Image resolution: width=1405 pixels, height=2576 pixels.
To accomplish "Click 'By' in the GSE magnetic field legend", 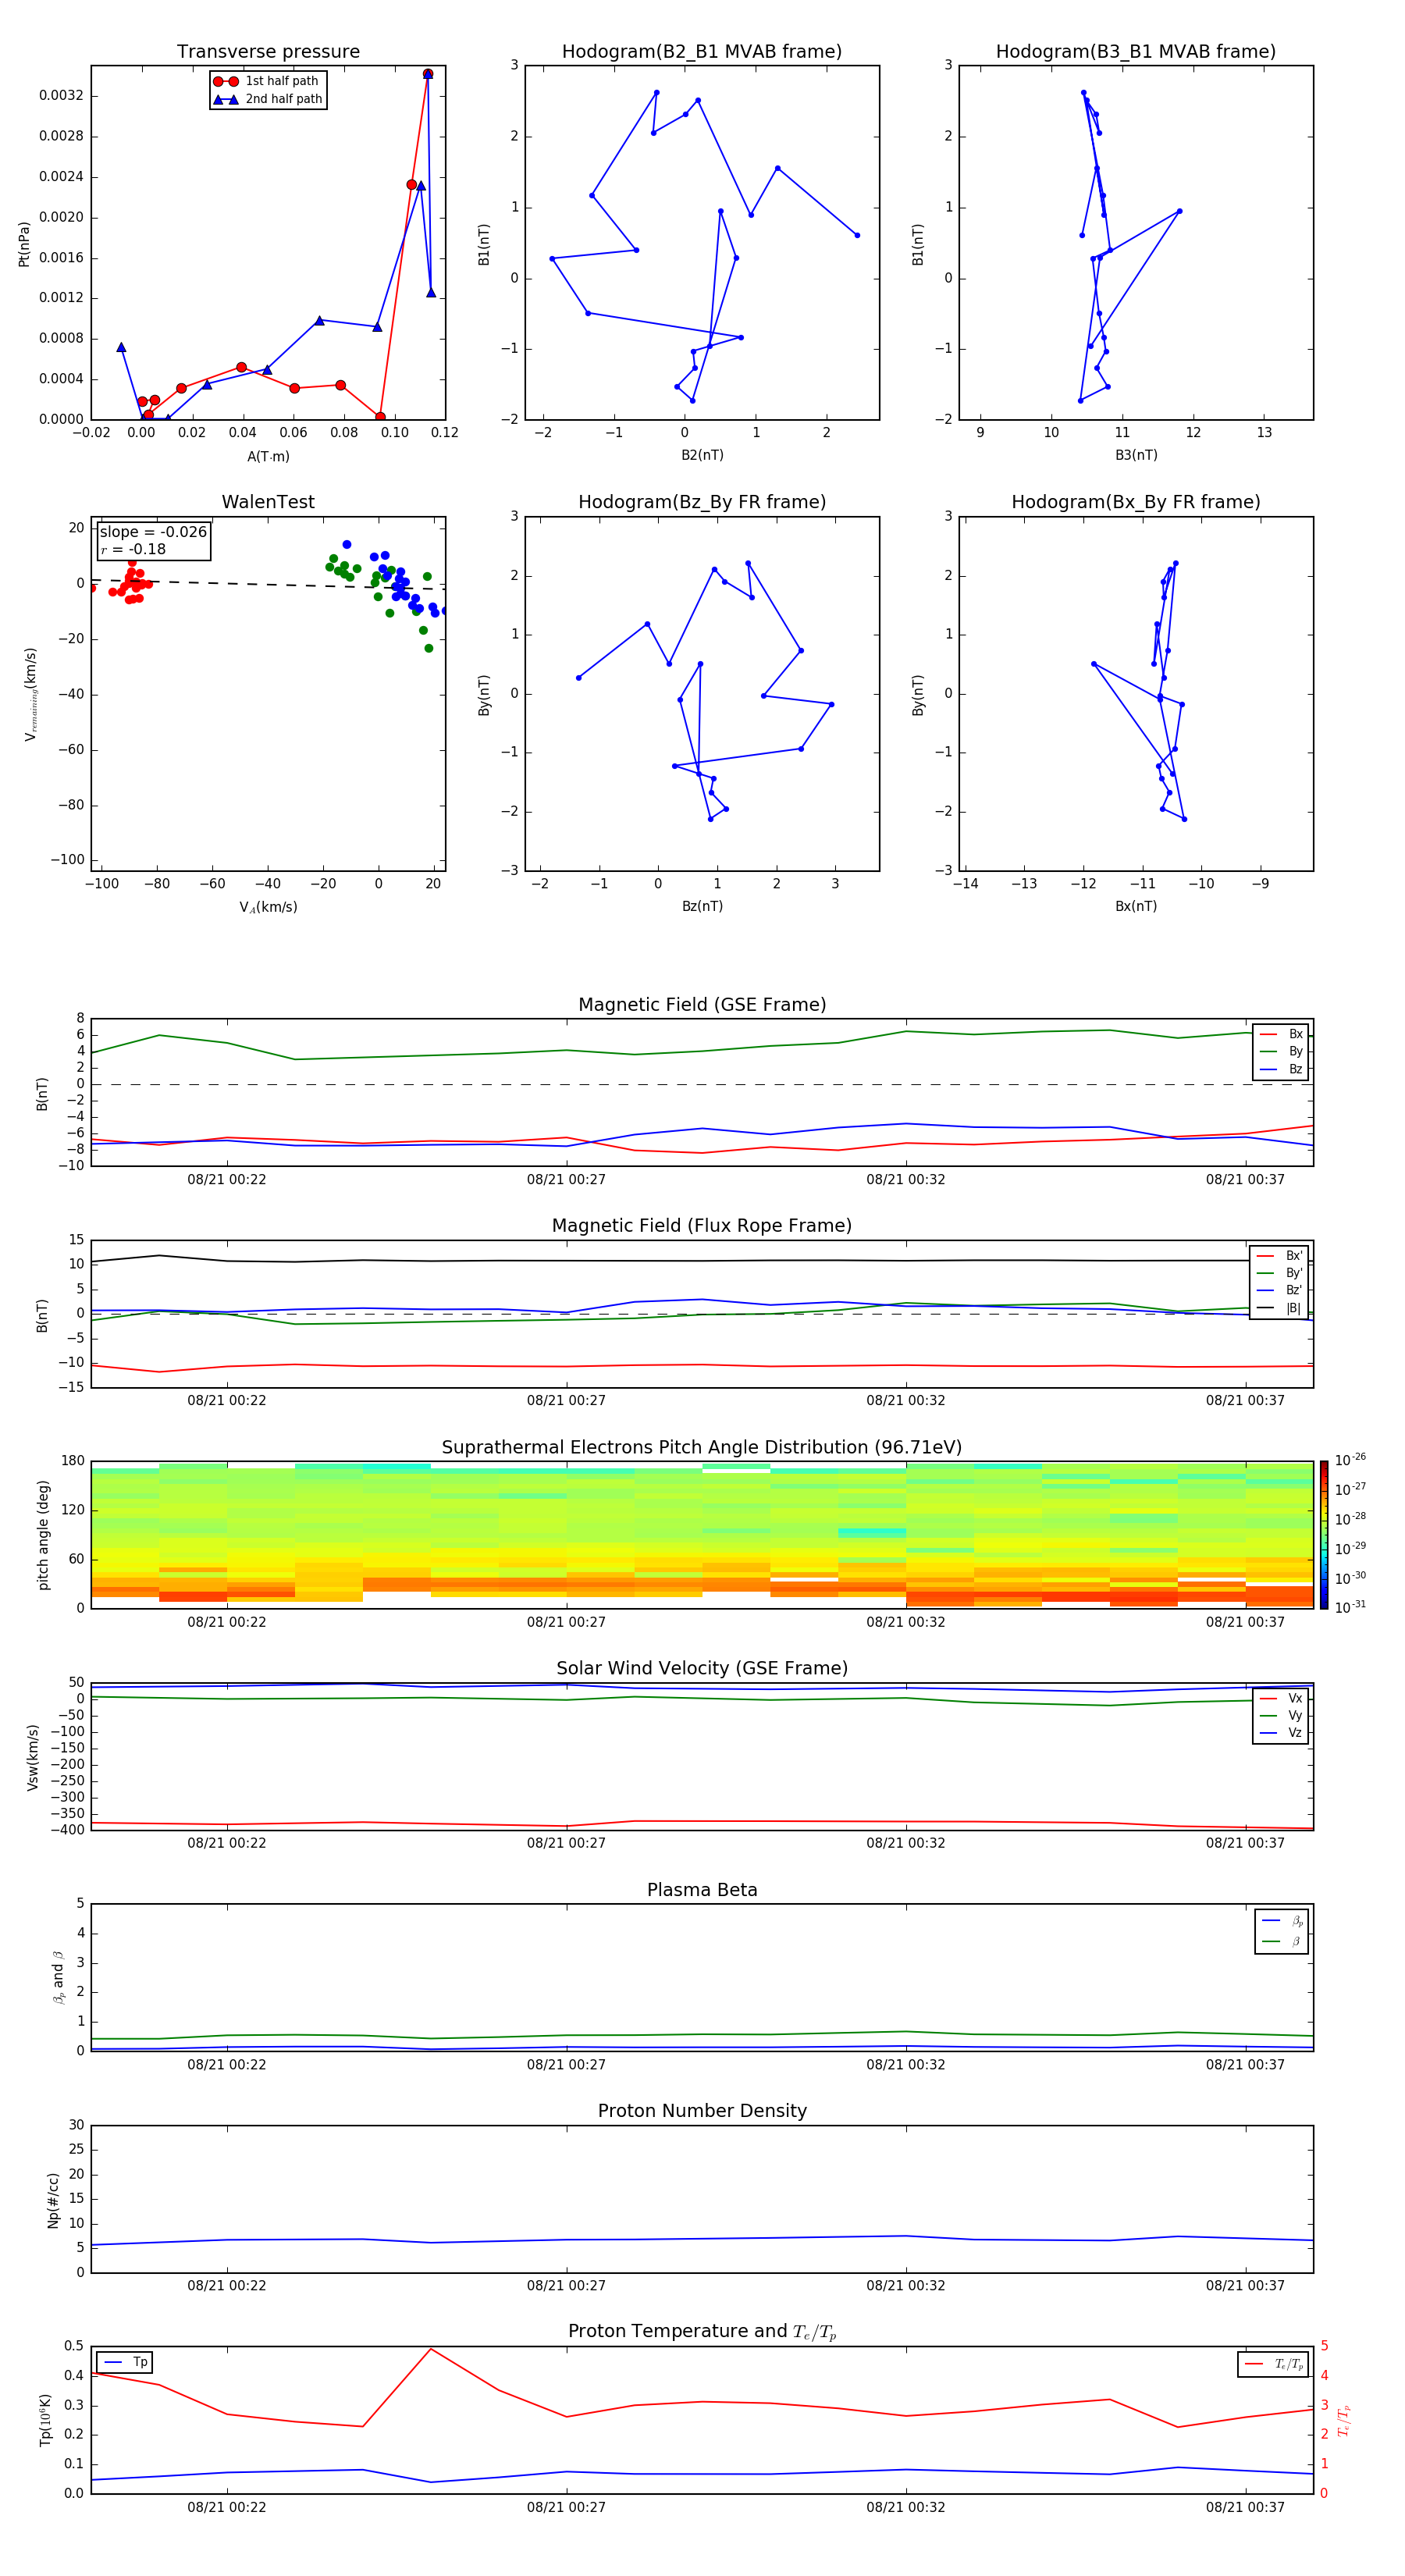I will coord(1296,1051).
